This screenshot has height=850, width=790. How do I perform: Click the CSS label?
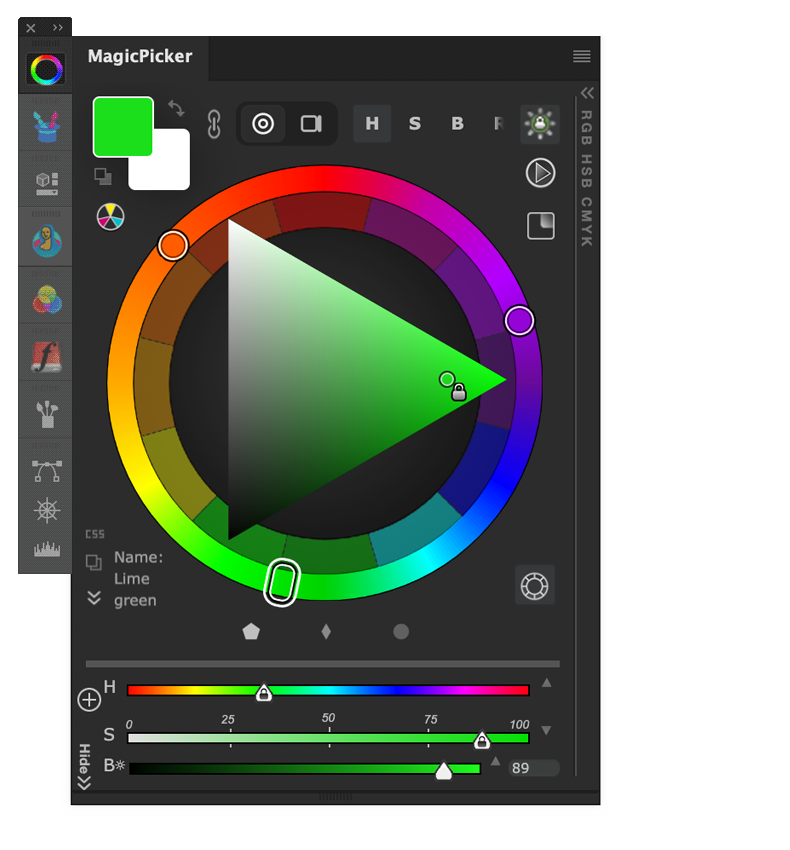click(95, 535)
